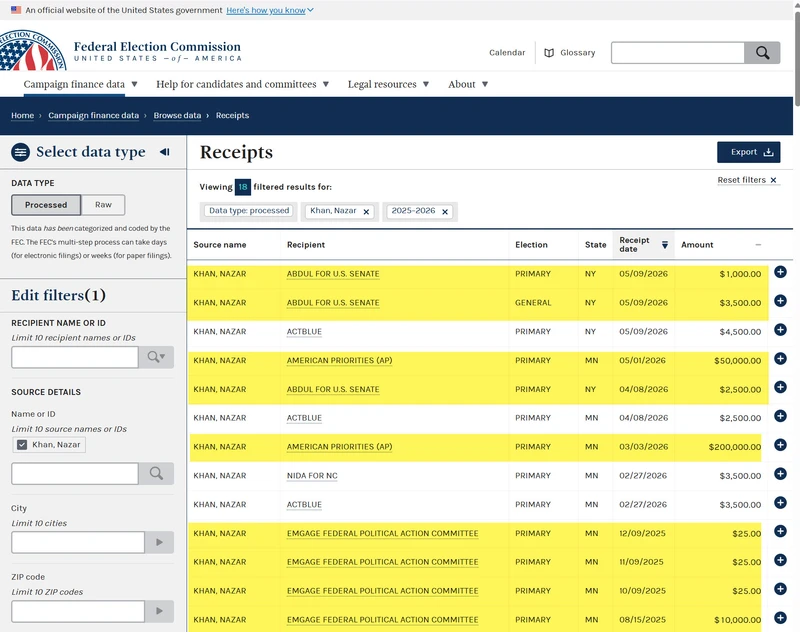800x632 pixels.
Task: Open recipient name search dropdown button
Action: click(x=156, y=357)
